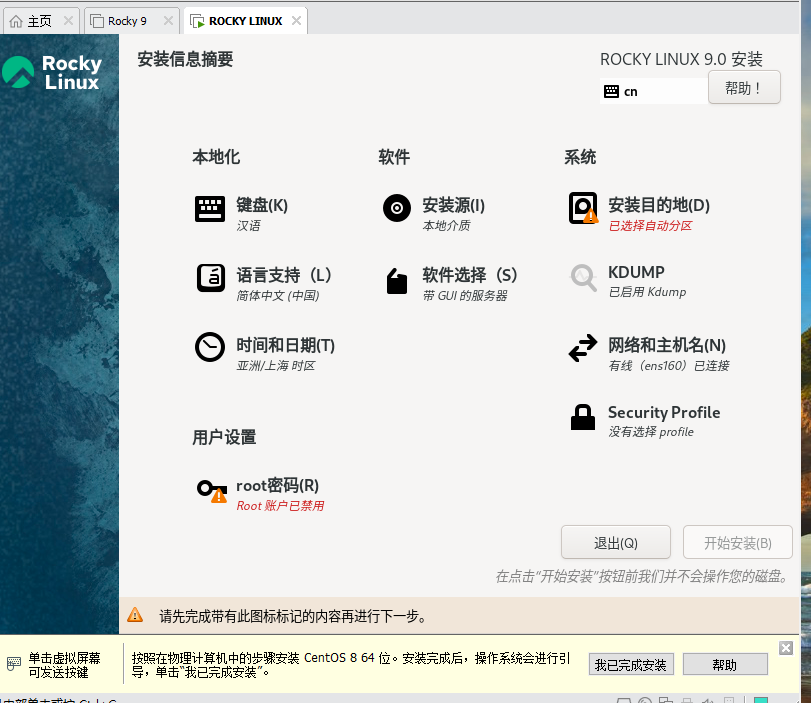The width and height of the screenshot is (811, 703).
Task: Click the keyboard icon in the VMware hint bar
Action: [x=14, y=664]
